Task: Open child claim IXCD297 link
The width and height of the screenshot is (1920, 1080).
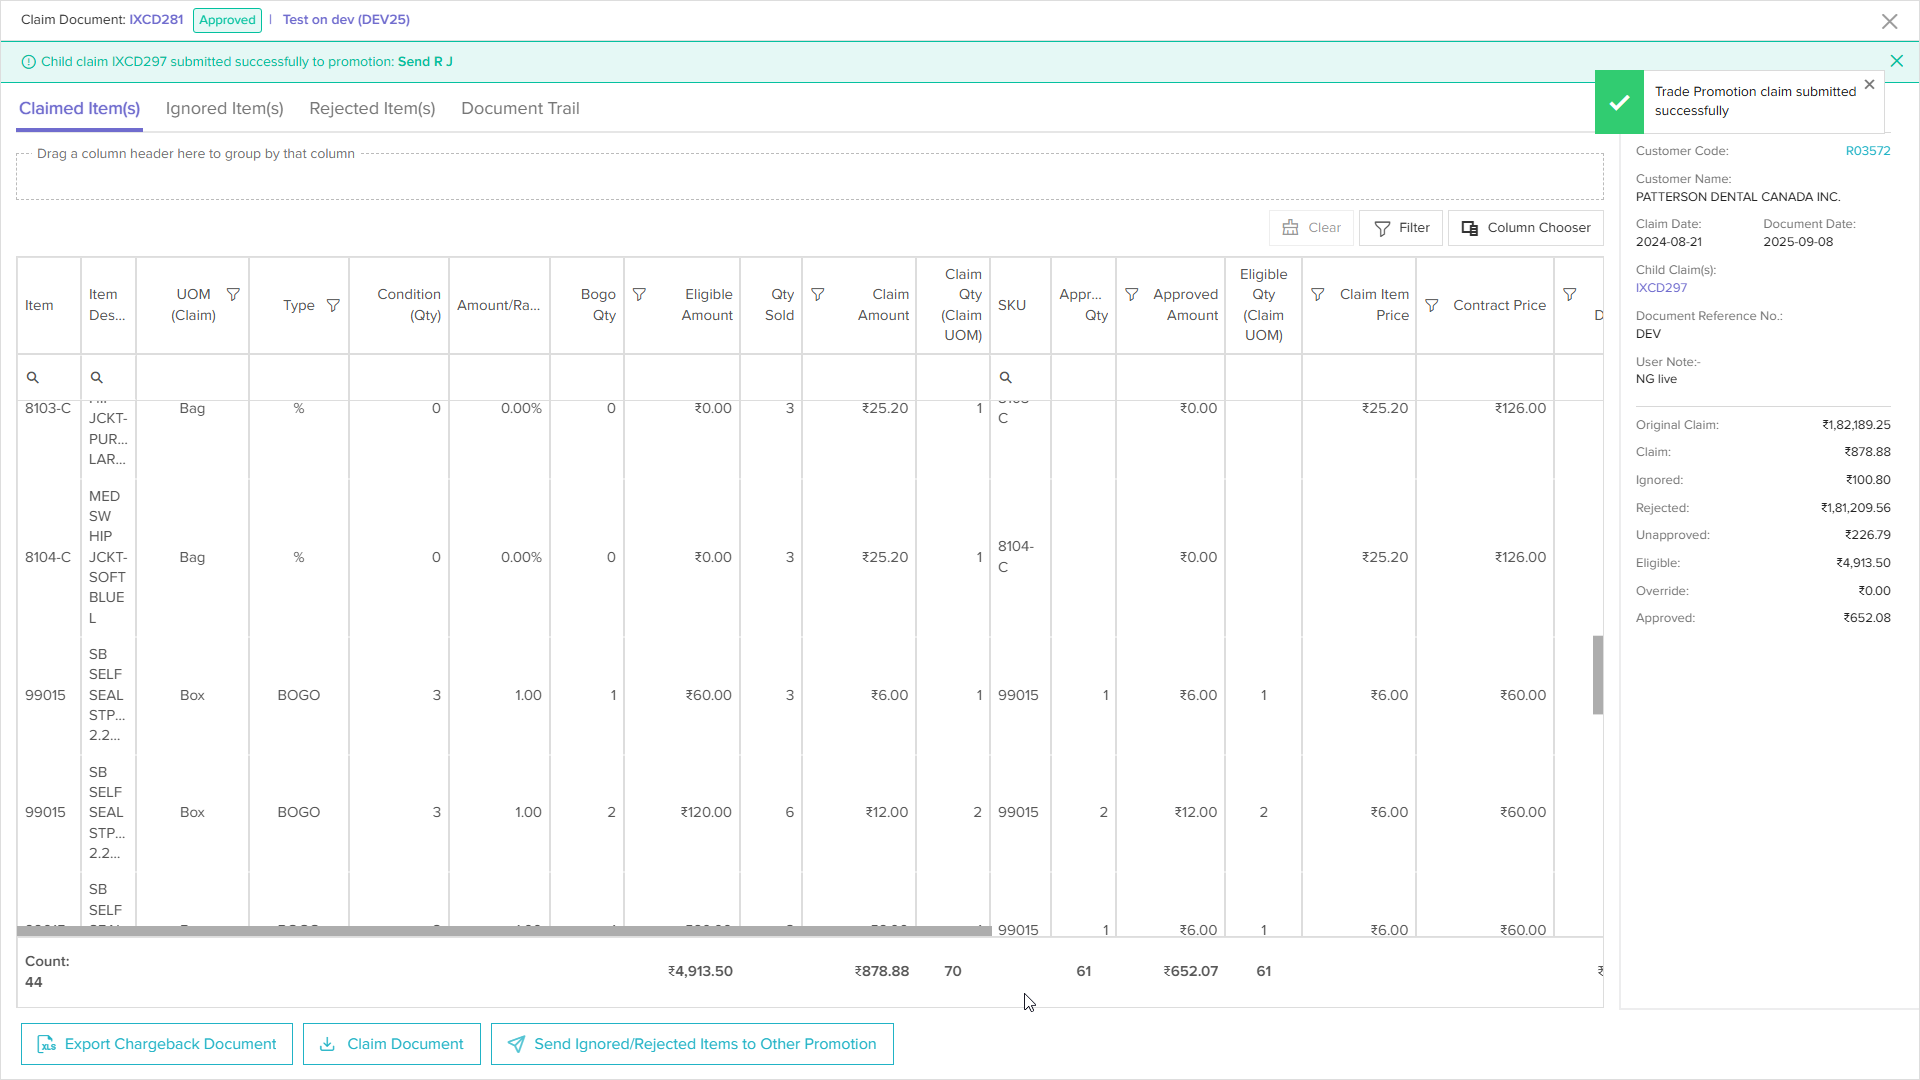Action: [1661, 288]
